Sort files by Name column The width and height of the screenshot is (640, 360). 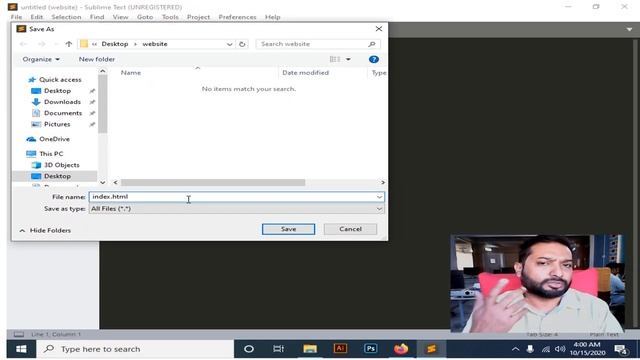pos(131,73)
